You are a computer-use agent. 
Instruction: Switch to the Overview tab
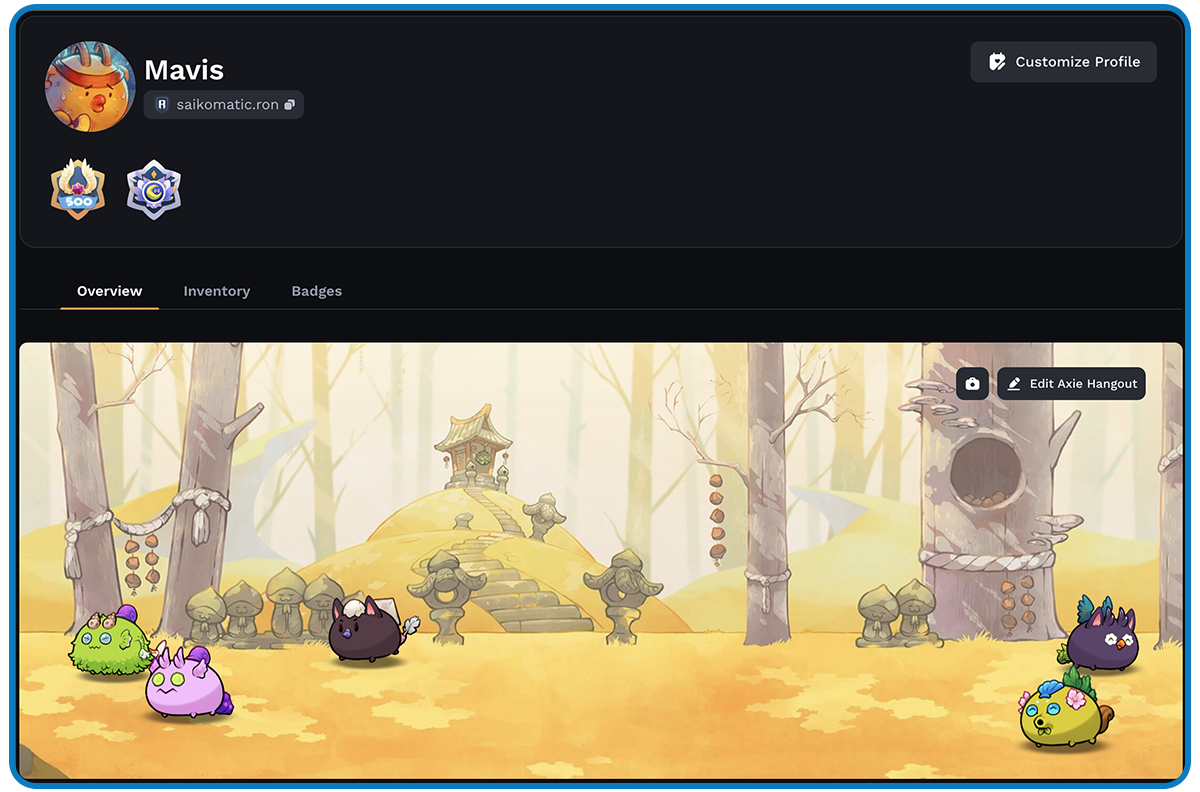point(110,291)
